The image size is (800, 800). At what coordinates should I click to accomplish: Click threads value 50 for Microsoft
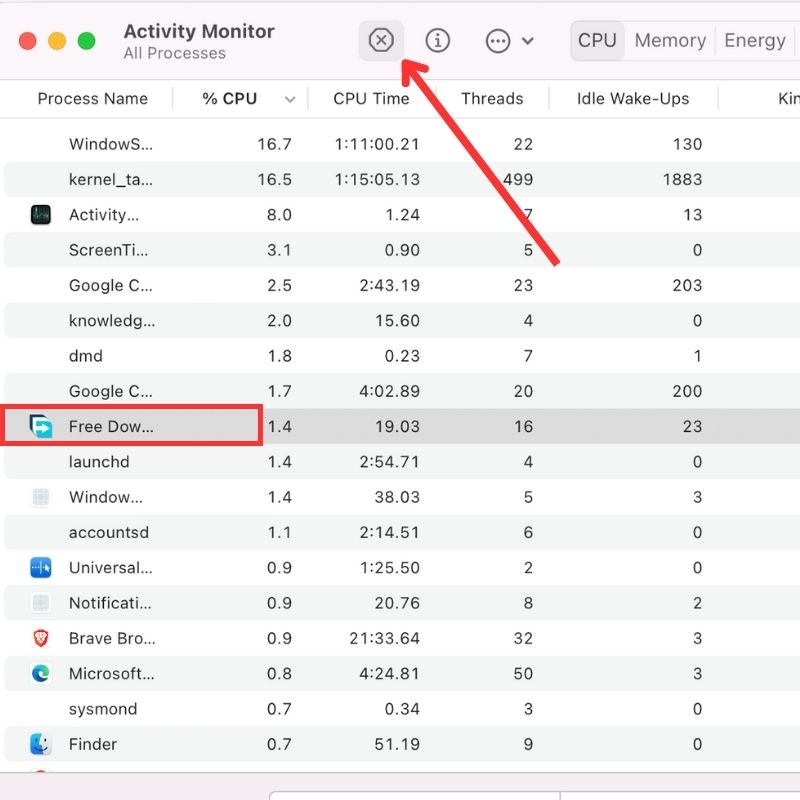(x=523, y=673)
